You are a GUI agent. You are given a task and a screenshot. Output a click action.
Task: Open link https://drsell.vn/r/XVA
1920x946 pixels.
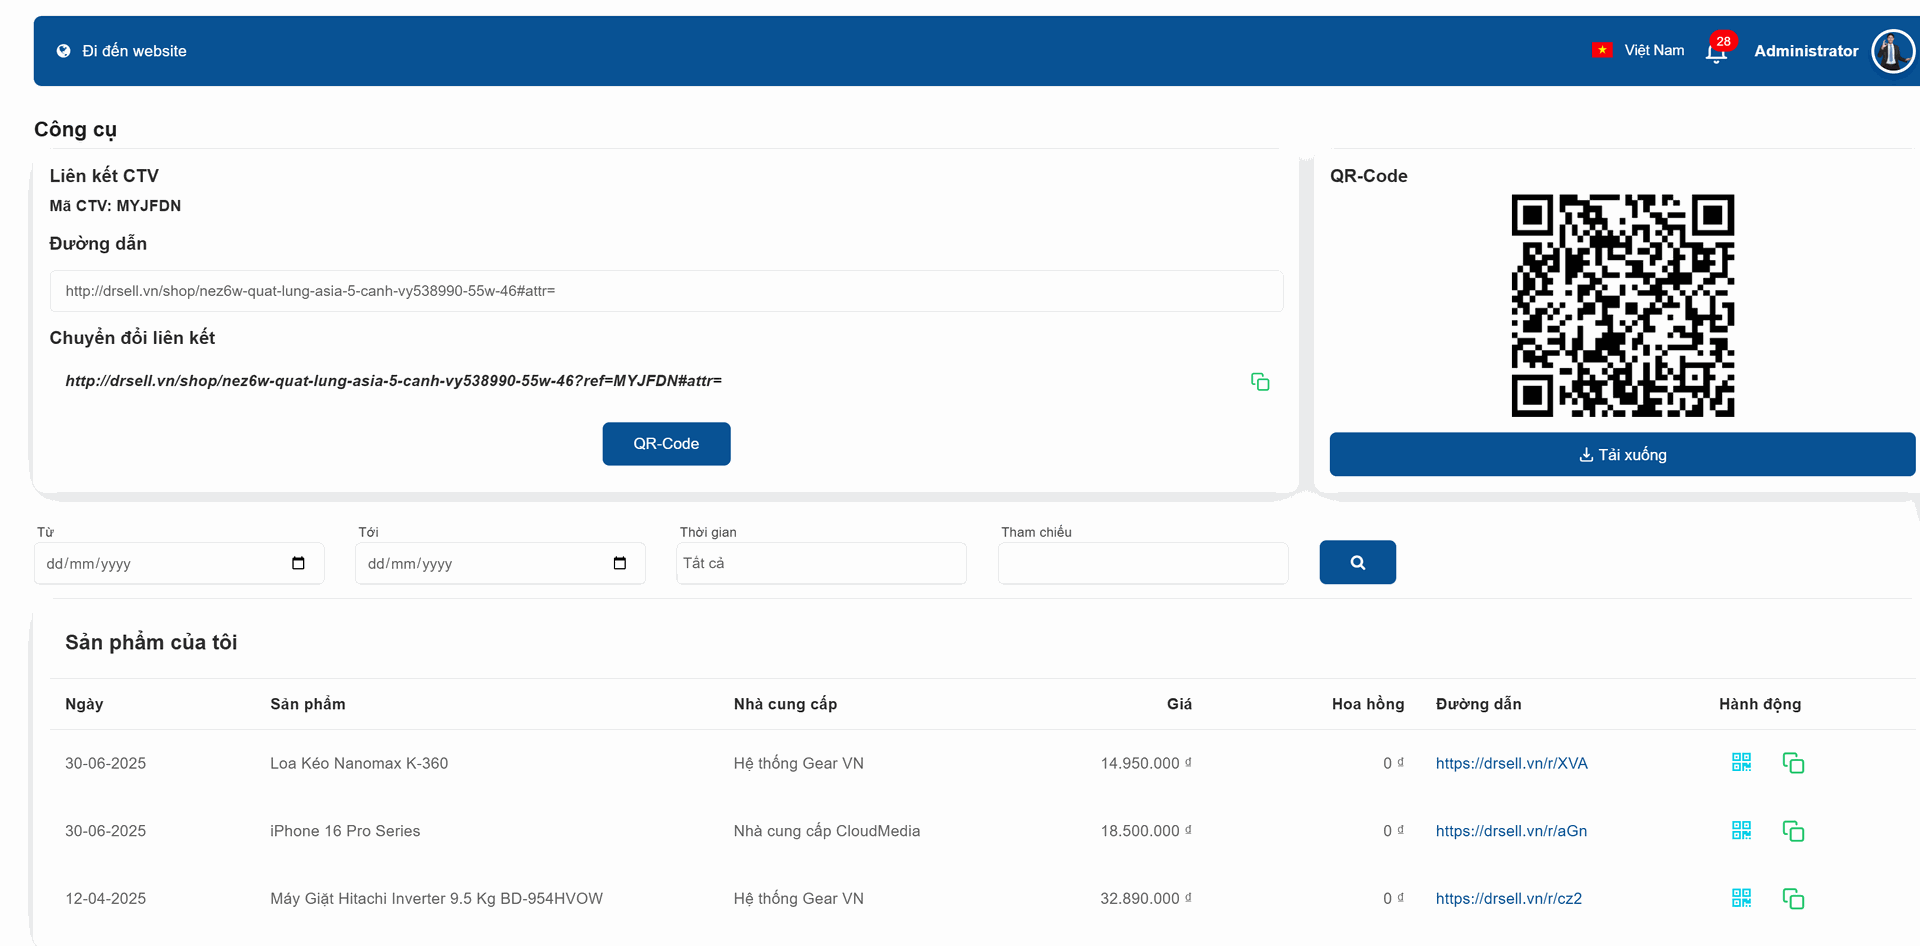click(1511, 763)
